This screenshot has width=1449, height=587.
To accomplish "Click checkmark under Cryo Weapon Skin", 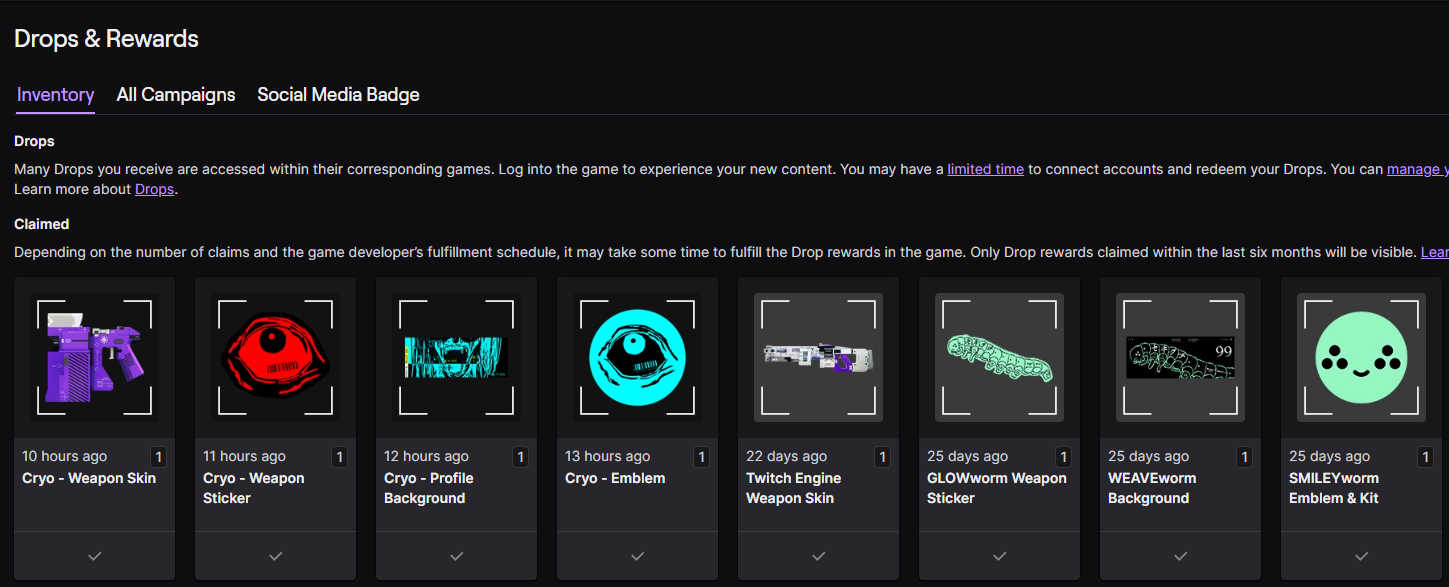I will pyautogui.click(x=95, y=556).
